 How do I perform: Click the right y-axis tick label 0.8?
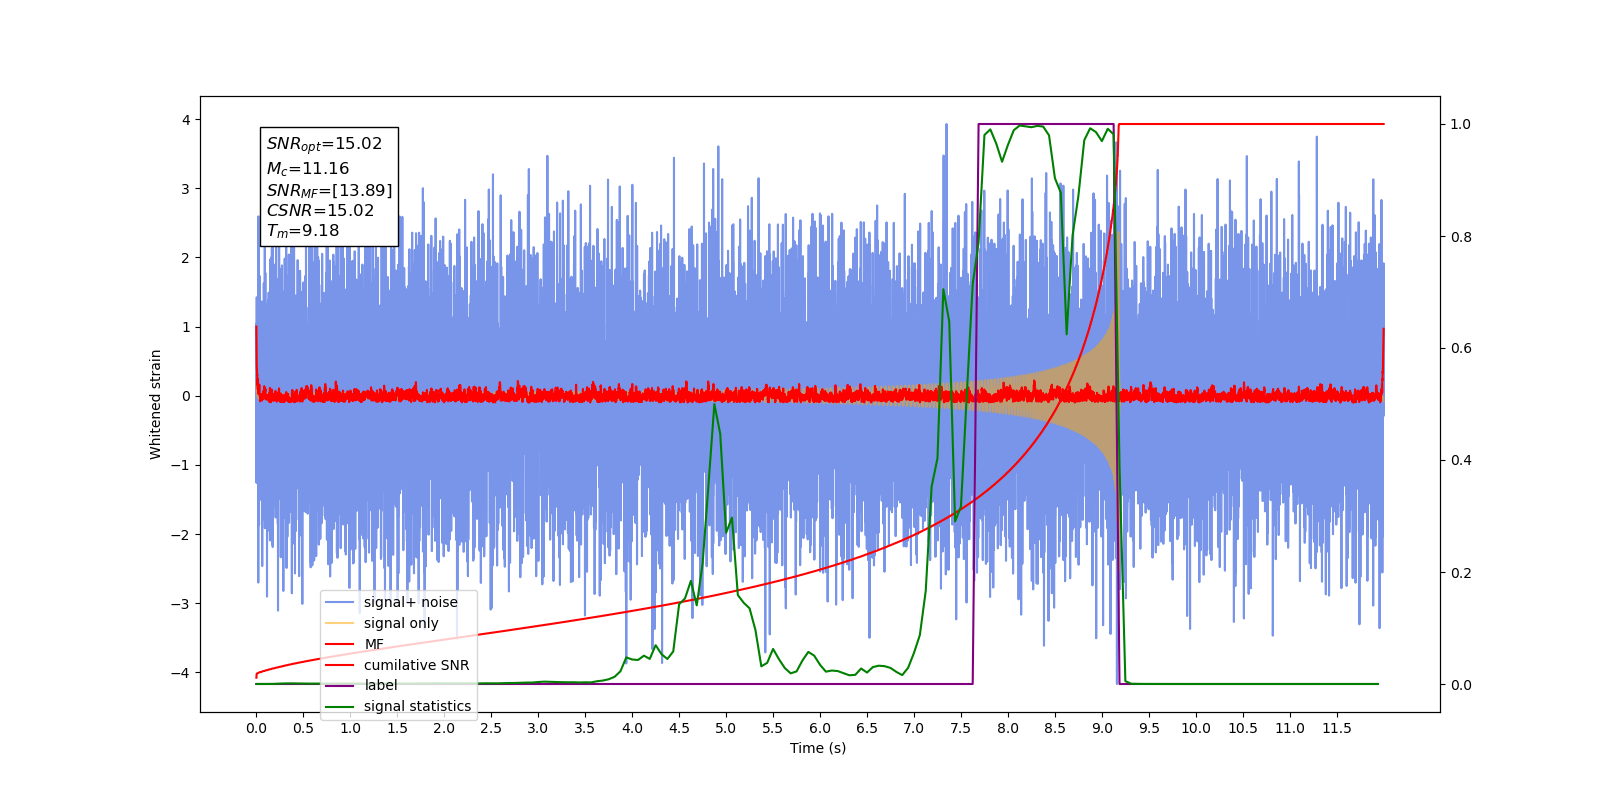click(x=1461, y=237)
